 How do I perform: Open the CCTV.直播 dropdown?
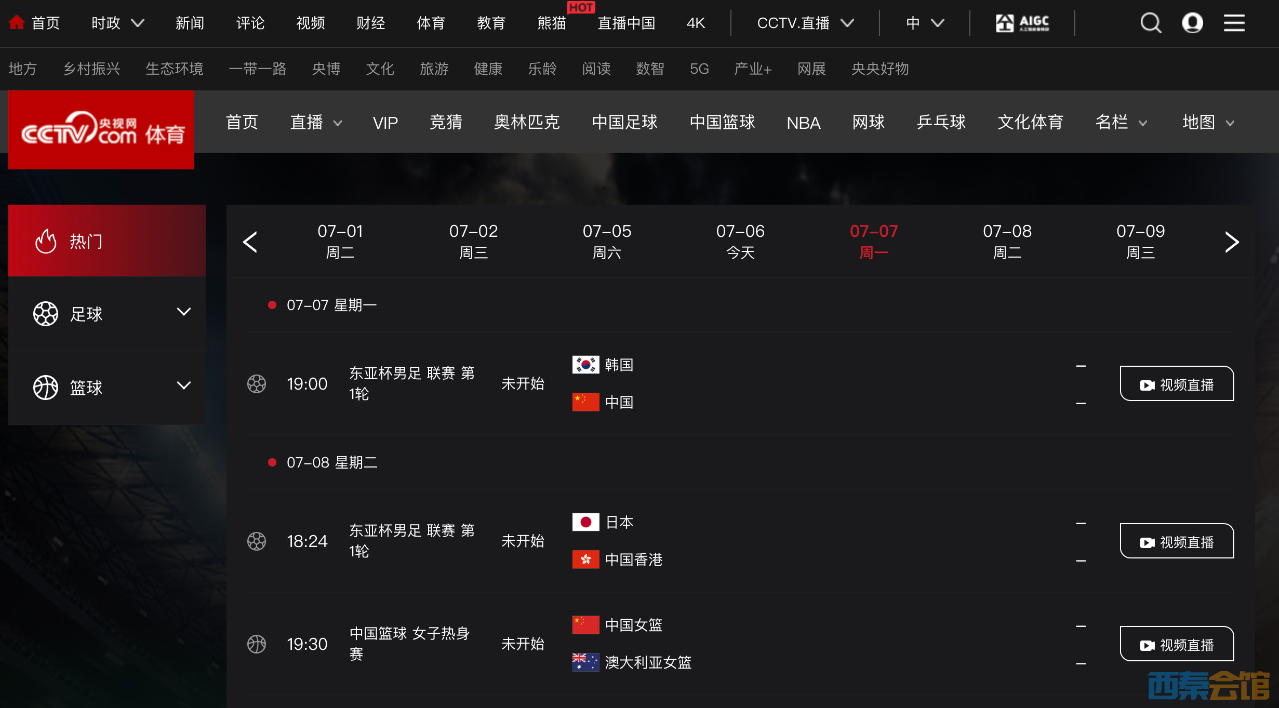(805, 23)
